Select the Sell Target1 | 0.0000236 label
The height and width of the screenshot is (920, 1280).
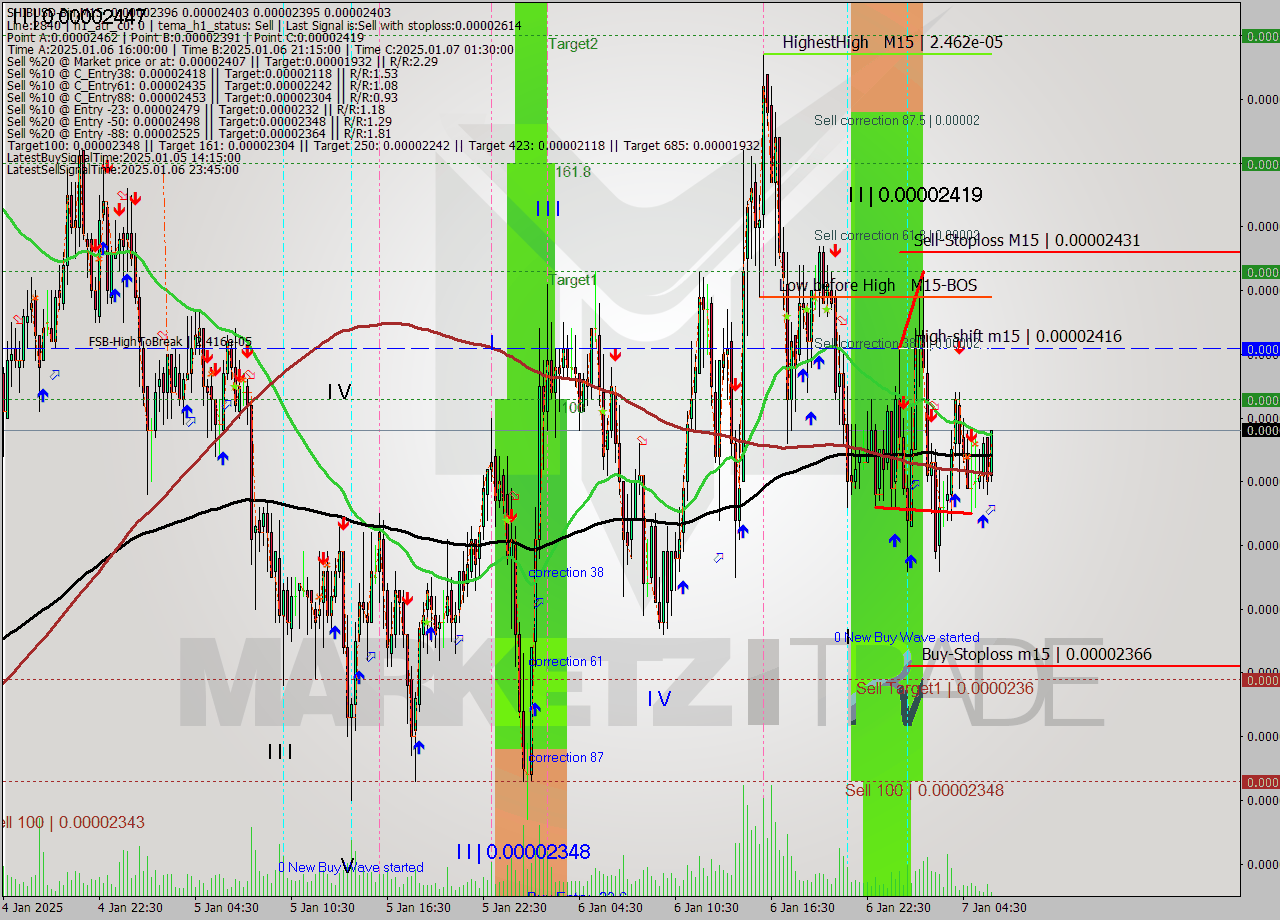pyautogui.click(x=945, y=688)
